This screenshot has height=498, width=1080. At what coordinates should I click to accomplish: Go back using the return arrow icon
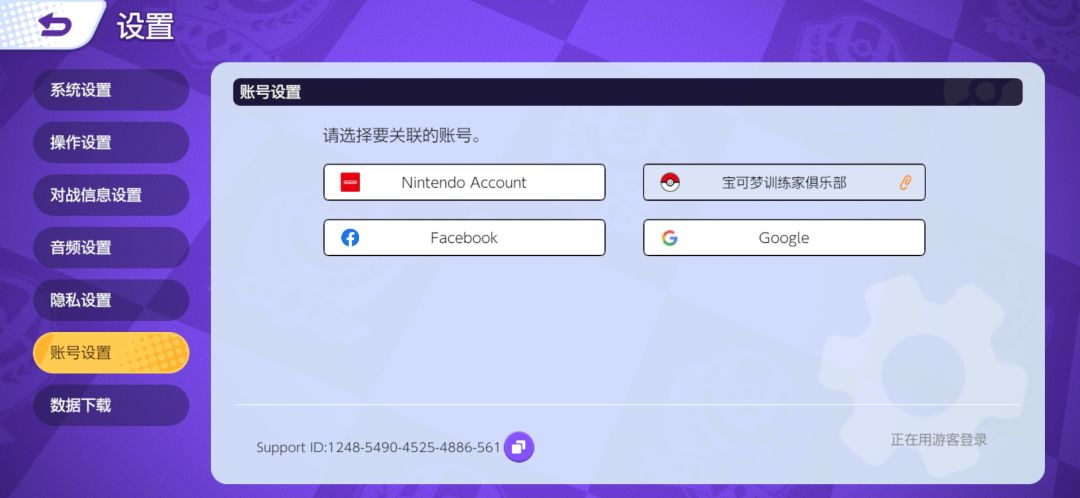pos(55,24)
